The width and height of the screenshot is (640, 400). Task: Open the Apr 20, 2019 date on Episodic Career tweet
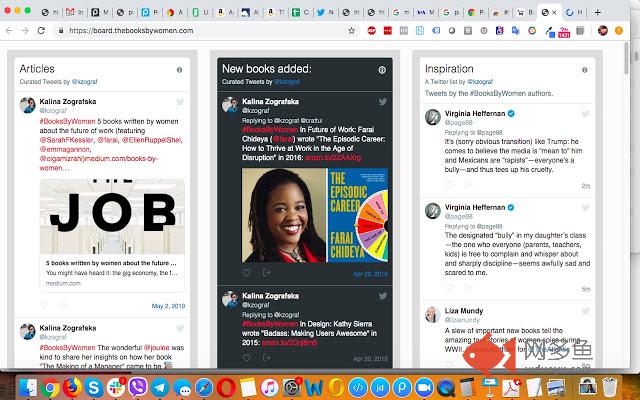pyautogui.click(x=370, y=274)
